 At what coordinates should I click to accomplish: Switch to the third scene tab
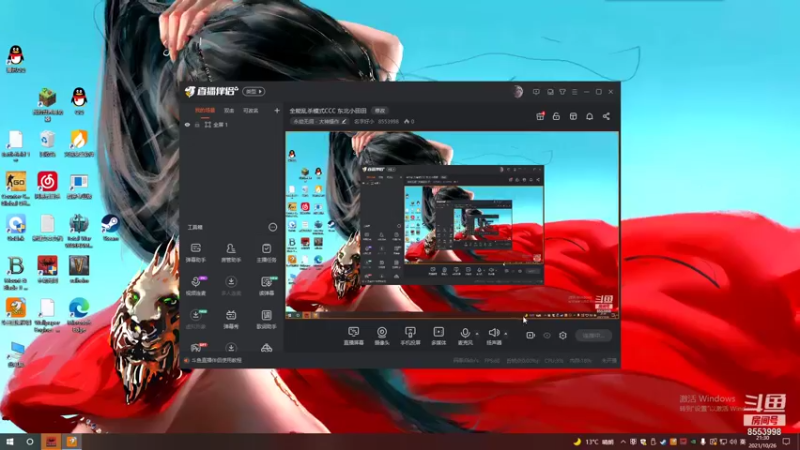pyautogui.click(x=251, y=110)
